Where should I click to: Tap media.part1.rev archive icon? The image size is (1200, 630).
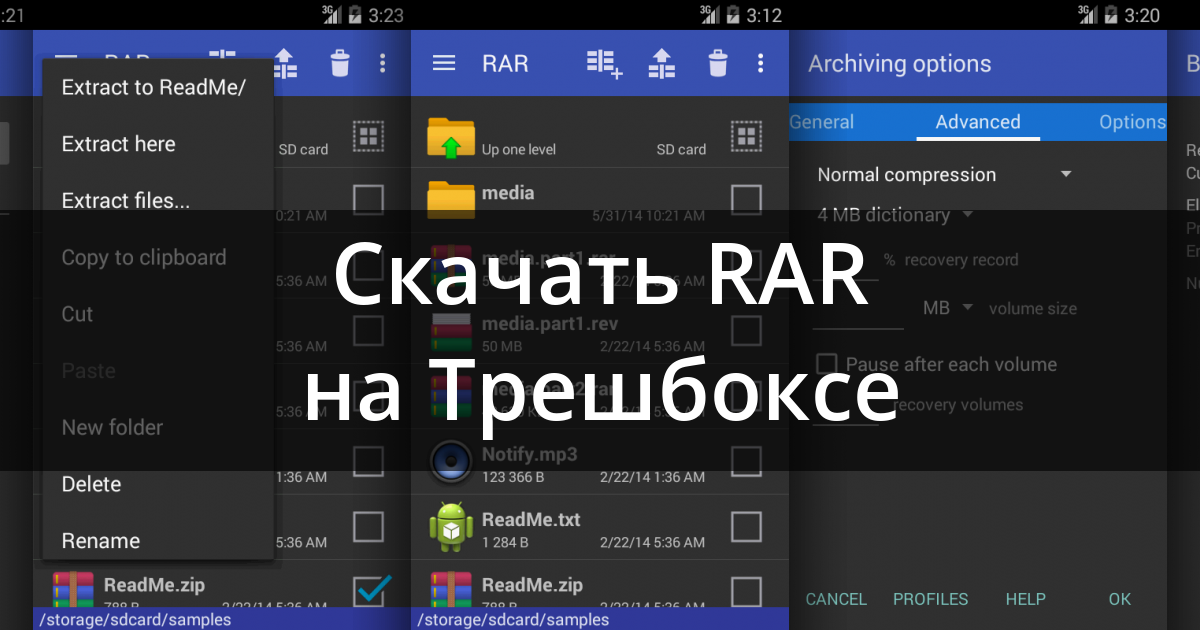pyautogui.click(x=451, y=330)
